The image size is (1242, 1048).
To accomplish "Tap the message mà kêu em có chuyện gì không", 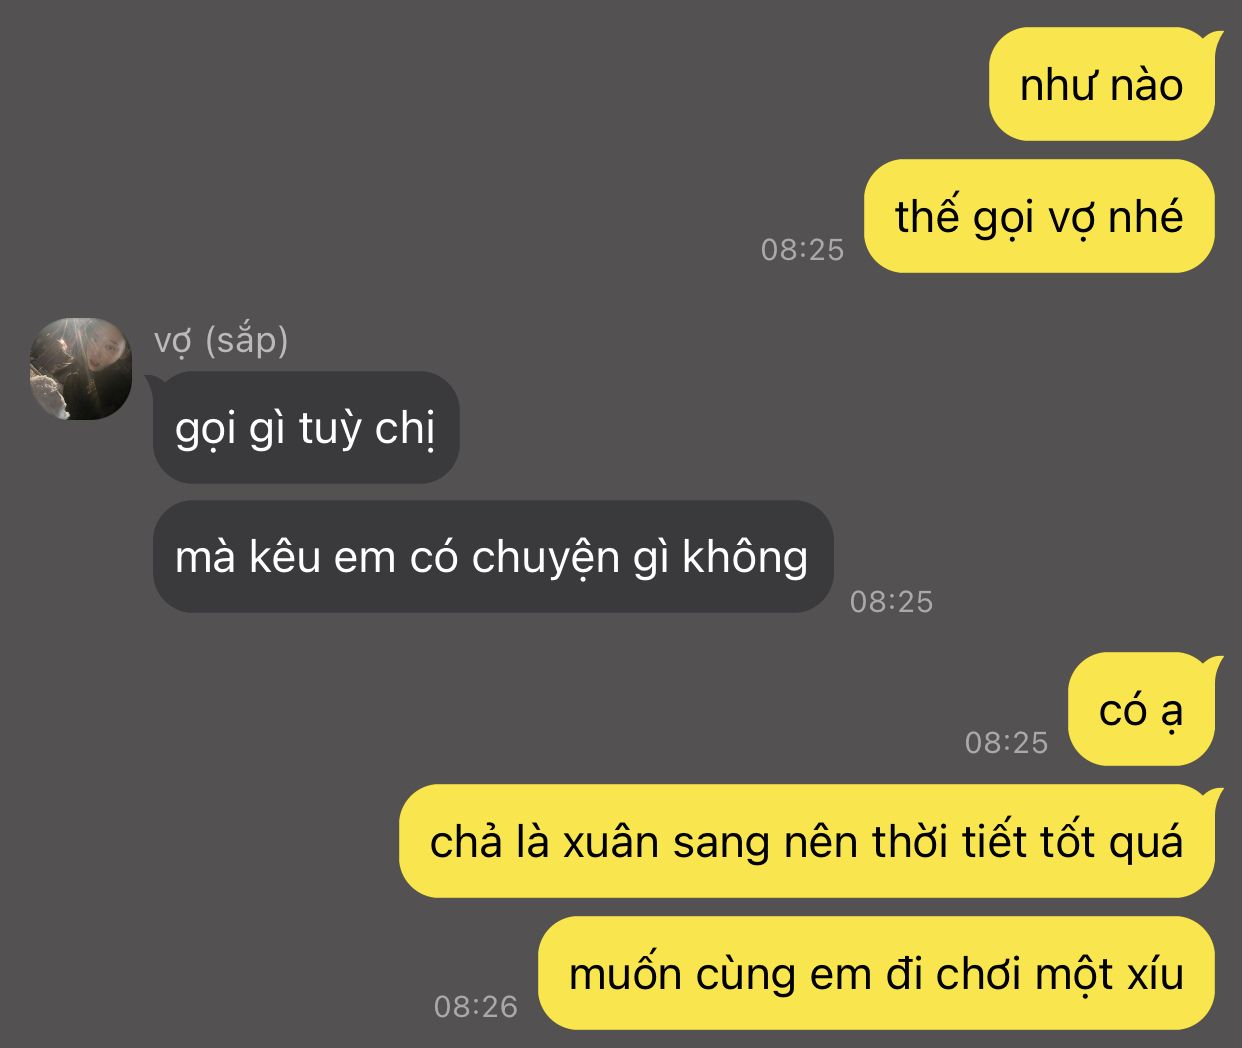I will 492,557.
